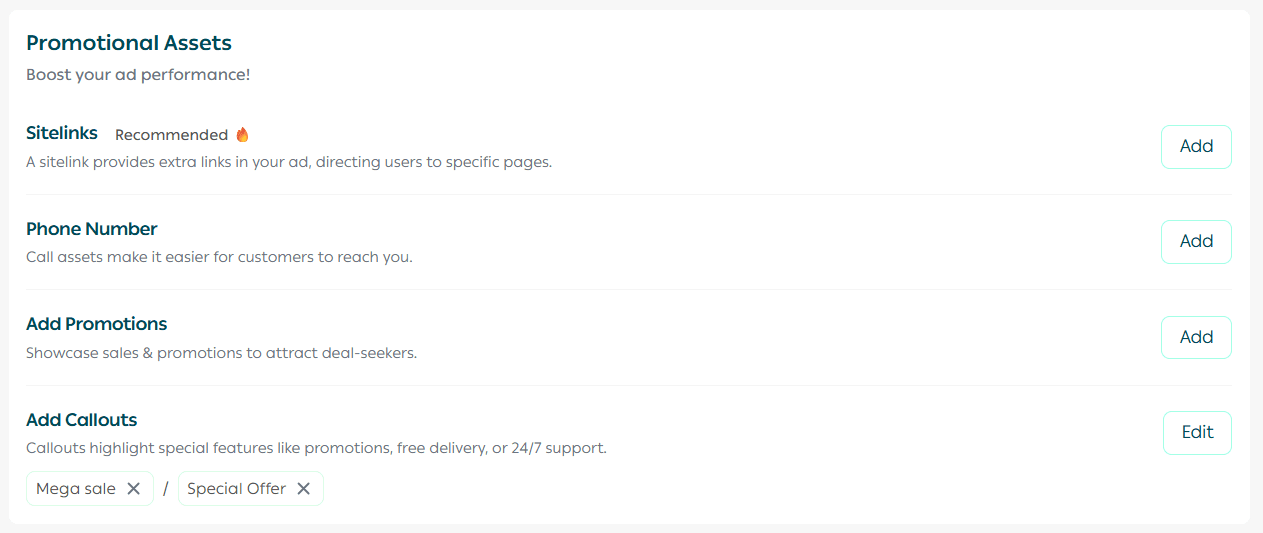Click the Add Callouts heading
The image size is (1263, 533).
(x=81, y=420)
